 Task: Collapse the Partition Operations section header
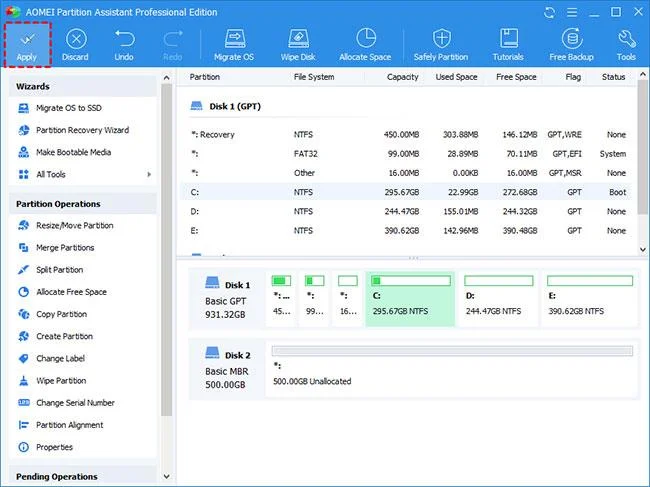[x=83, y=204]
